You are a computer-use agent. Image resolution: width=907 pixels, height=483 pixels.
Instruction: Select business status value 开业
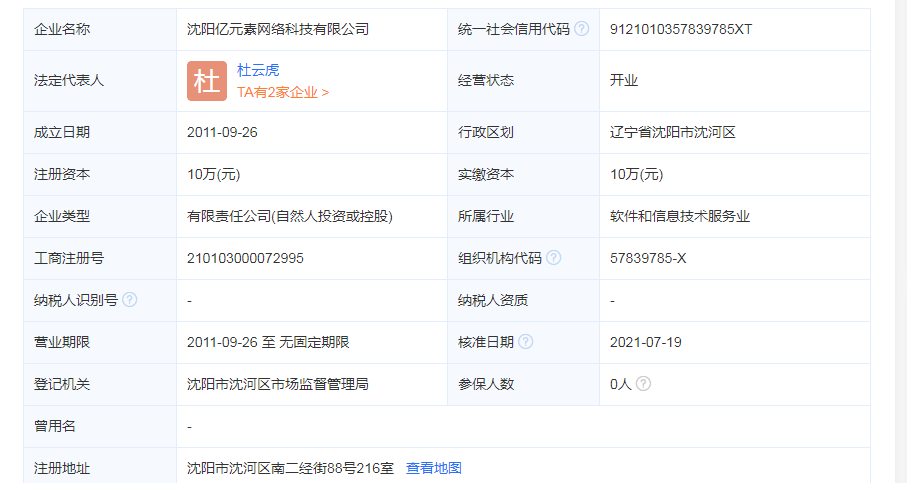pos(624,80)
